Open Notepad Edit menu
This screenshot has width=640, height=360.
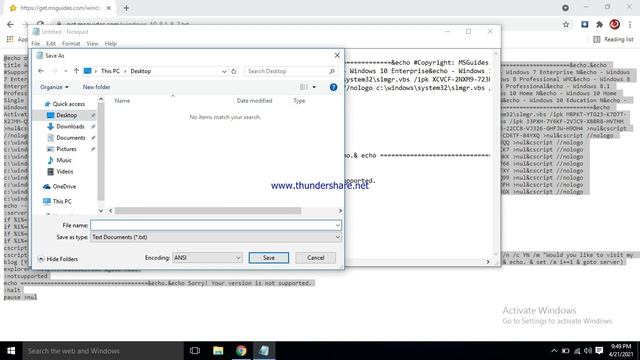click(51, 43)
